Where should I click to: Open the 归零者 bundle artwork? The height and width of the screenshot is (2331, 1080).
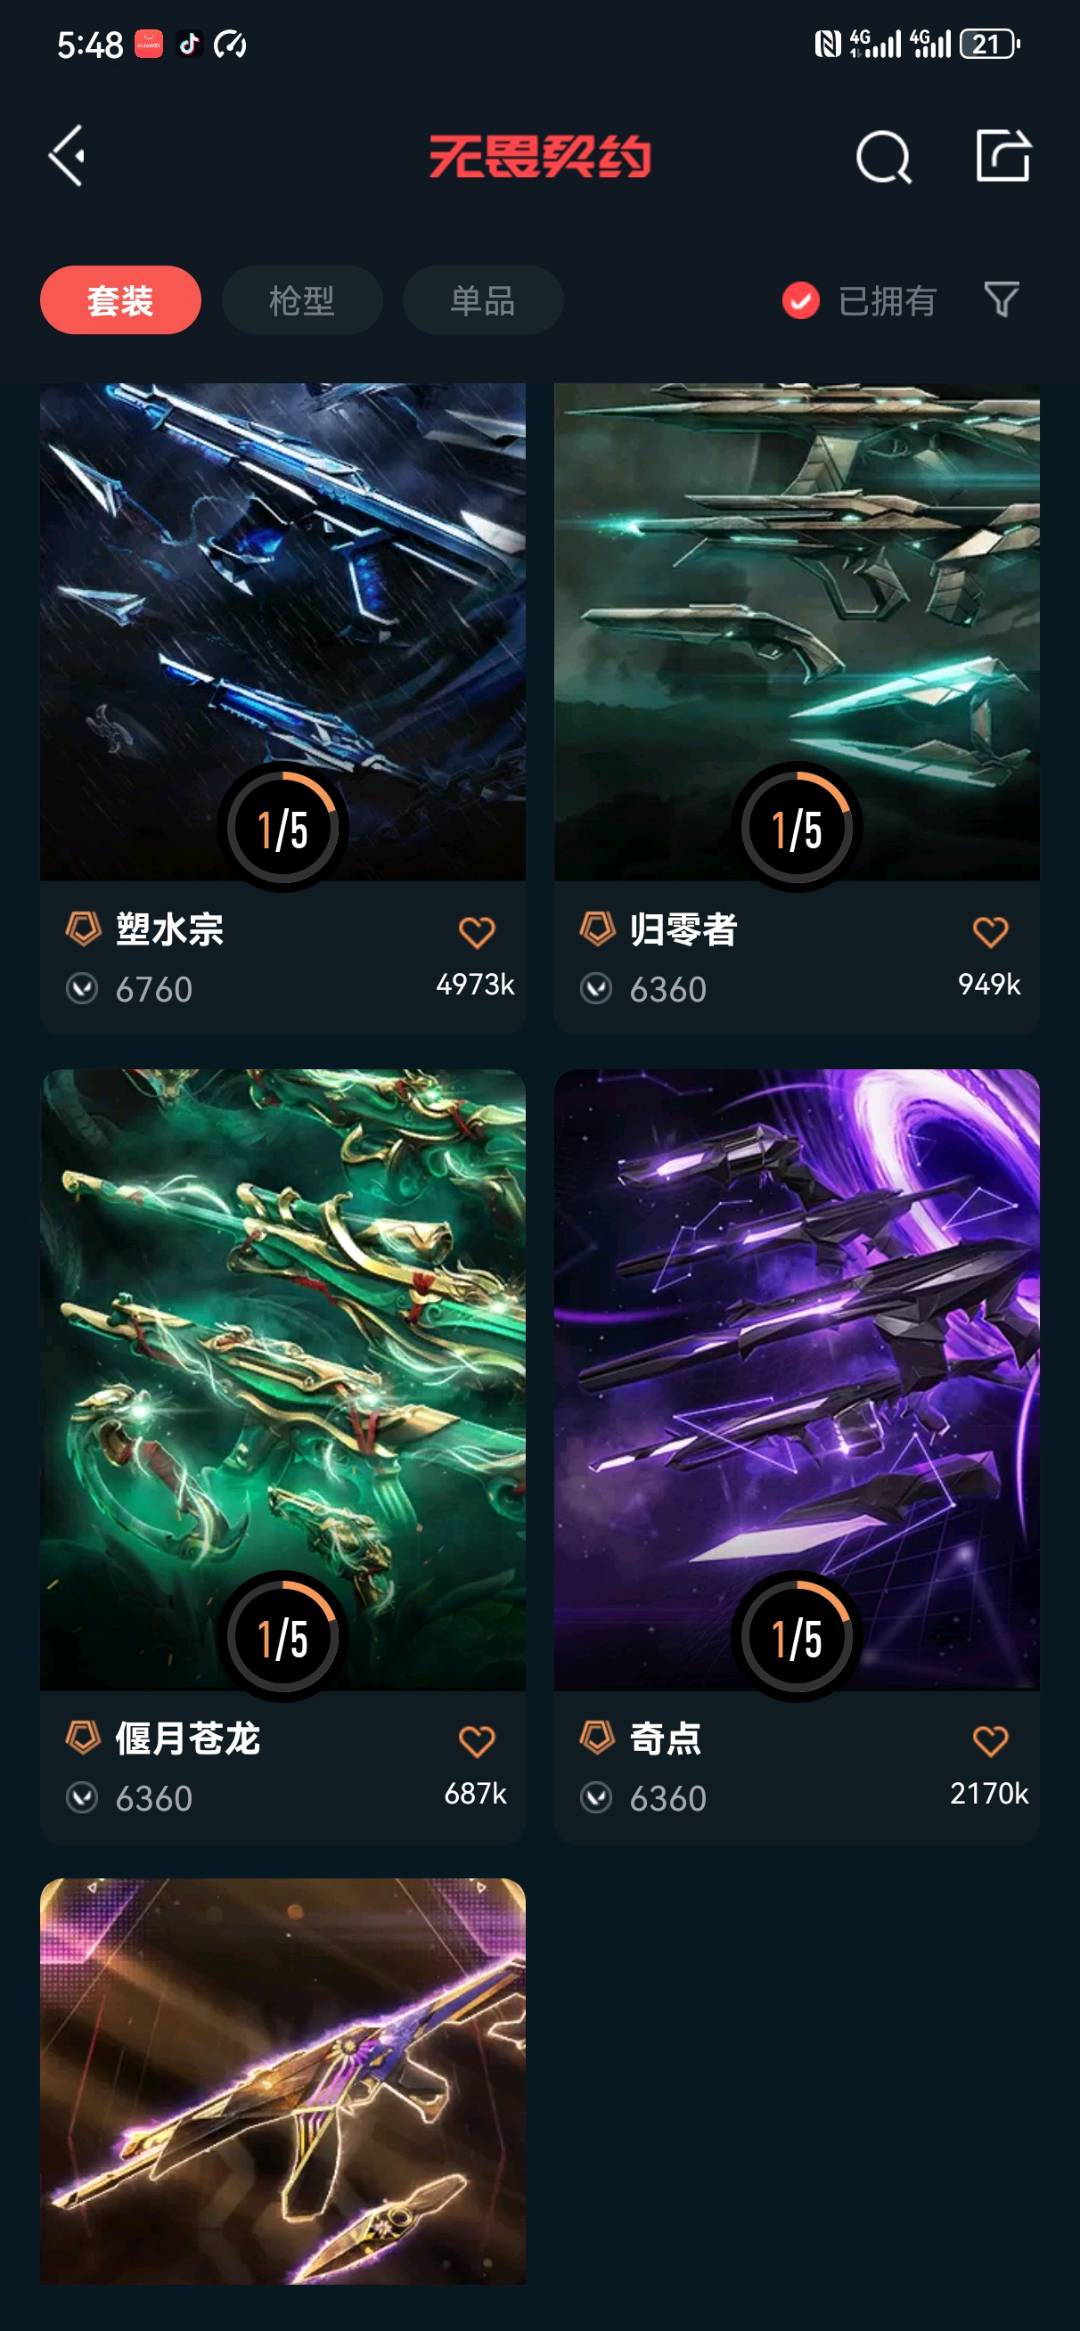[797, 632]
